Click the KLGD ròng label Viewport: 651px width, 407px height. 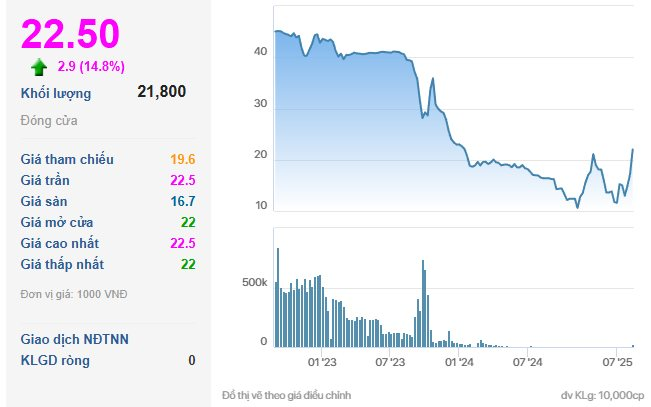click(56, 360)
